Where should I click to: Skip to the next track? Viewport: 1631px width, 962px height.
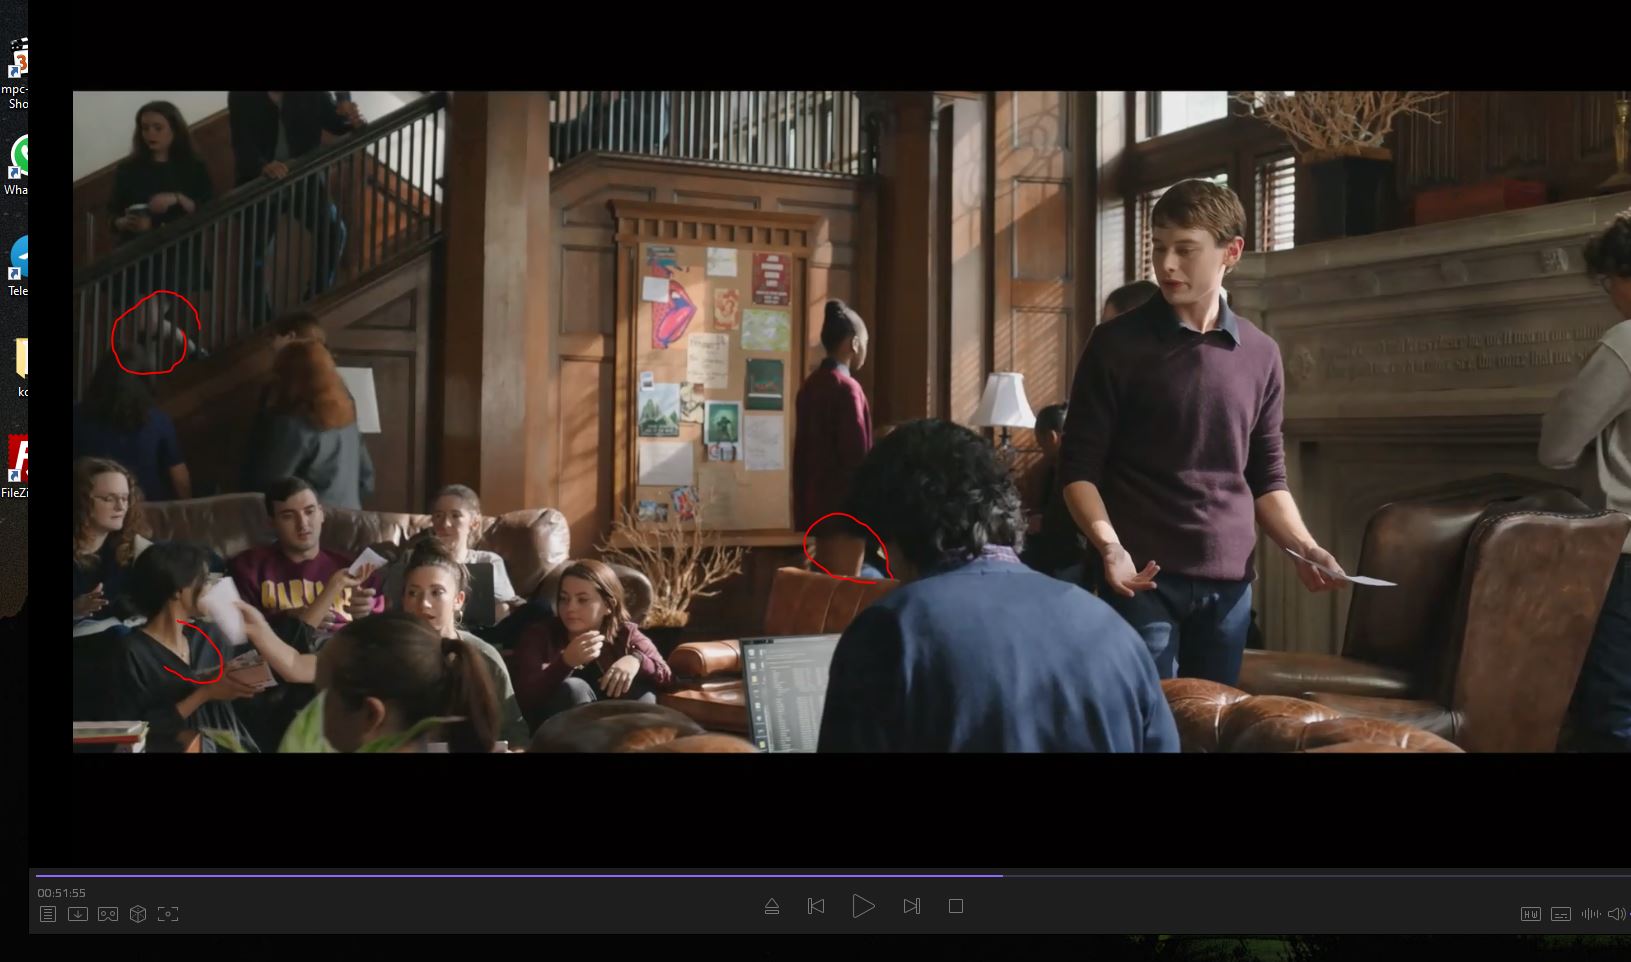(911, 906)
